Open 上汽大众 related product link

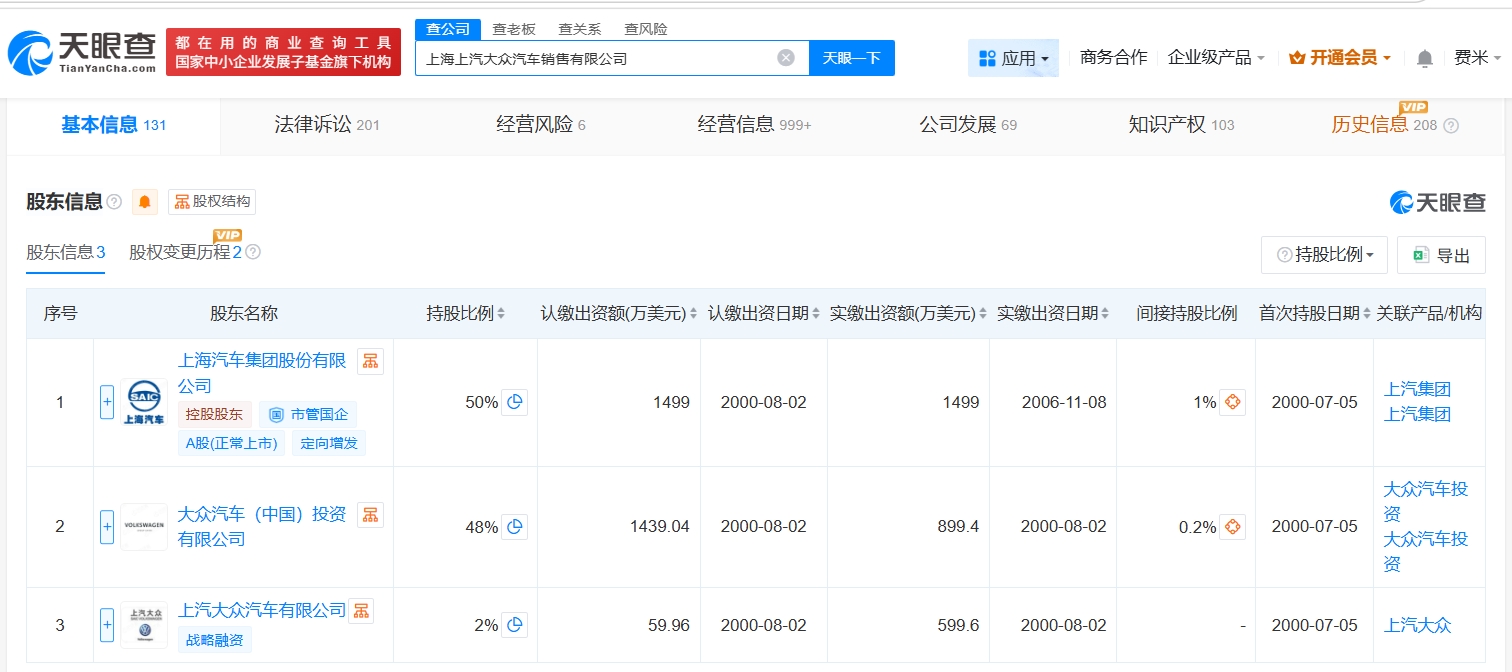coord(1417,625)
